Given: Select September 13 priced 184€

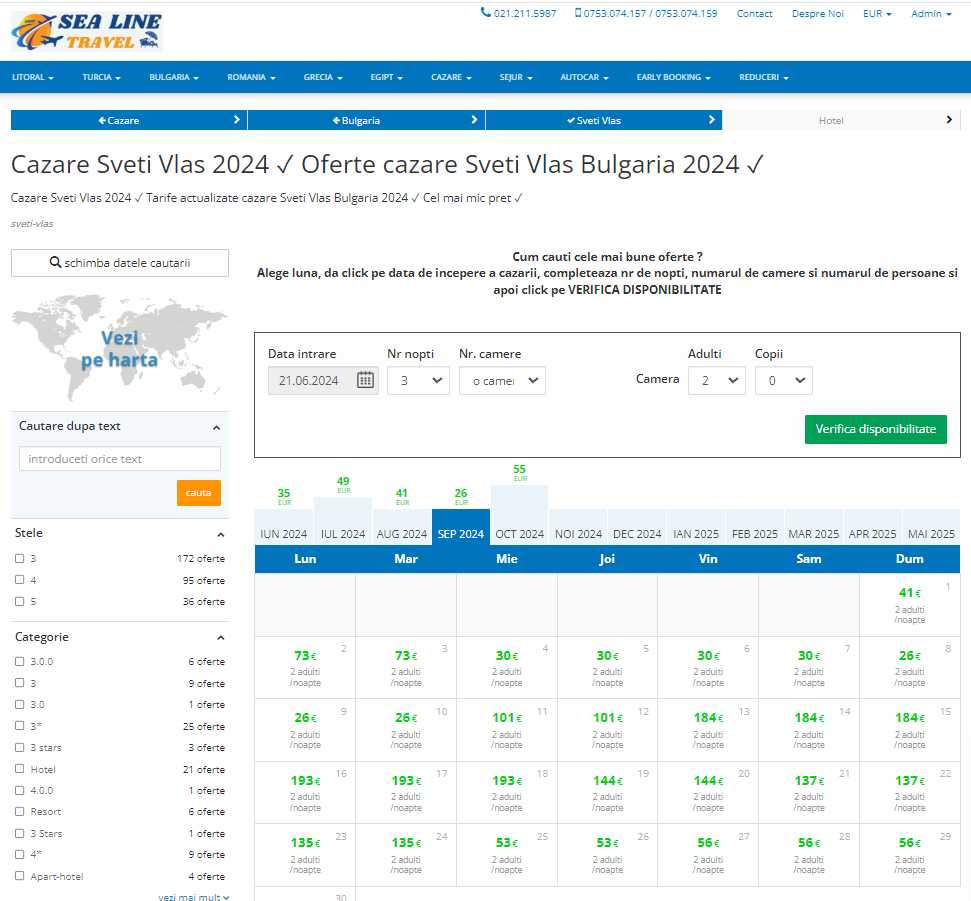Looking at the screenshot, I should click(x=708, y=730).
